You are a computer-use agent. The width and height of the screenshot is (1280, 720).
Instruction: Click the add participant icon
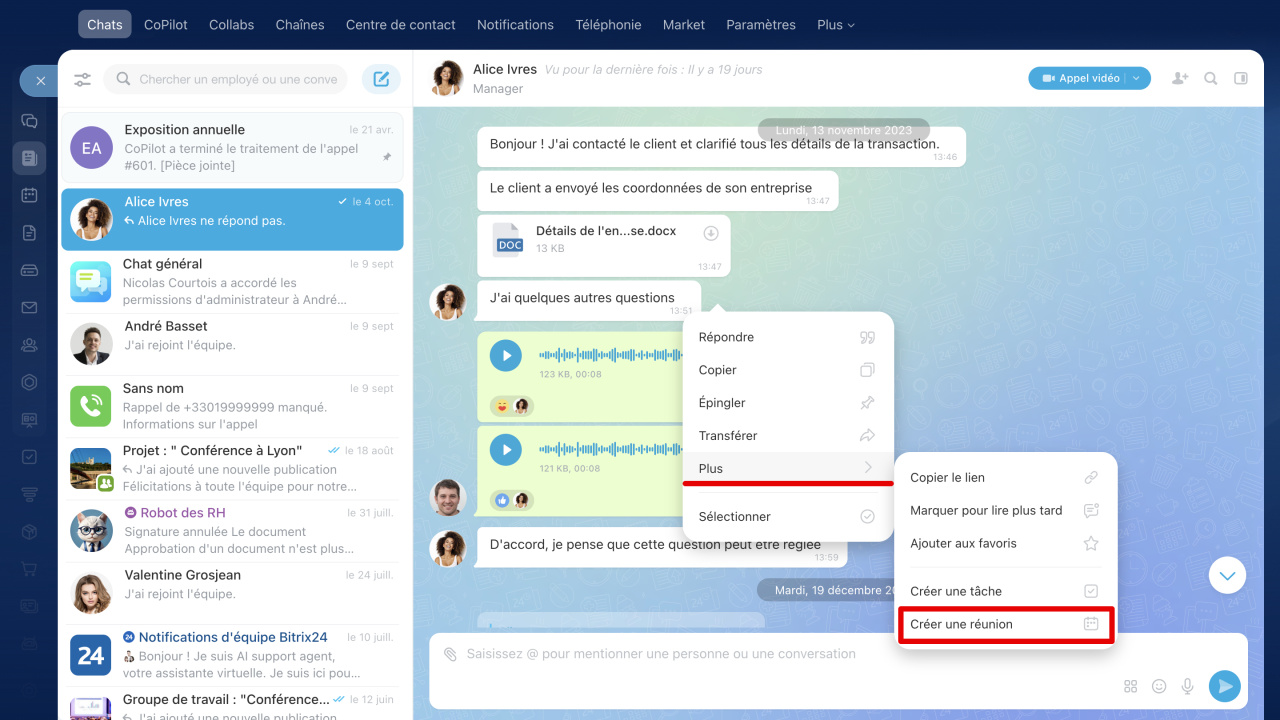point(1180,78)
